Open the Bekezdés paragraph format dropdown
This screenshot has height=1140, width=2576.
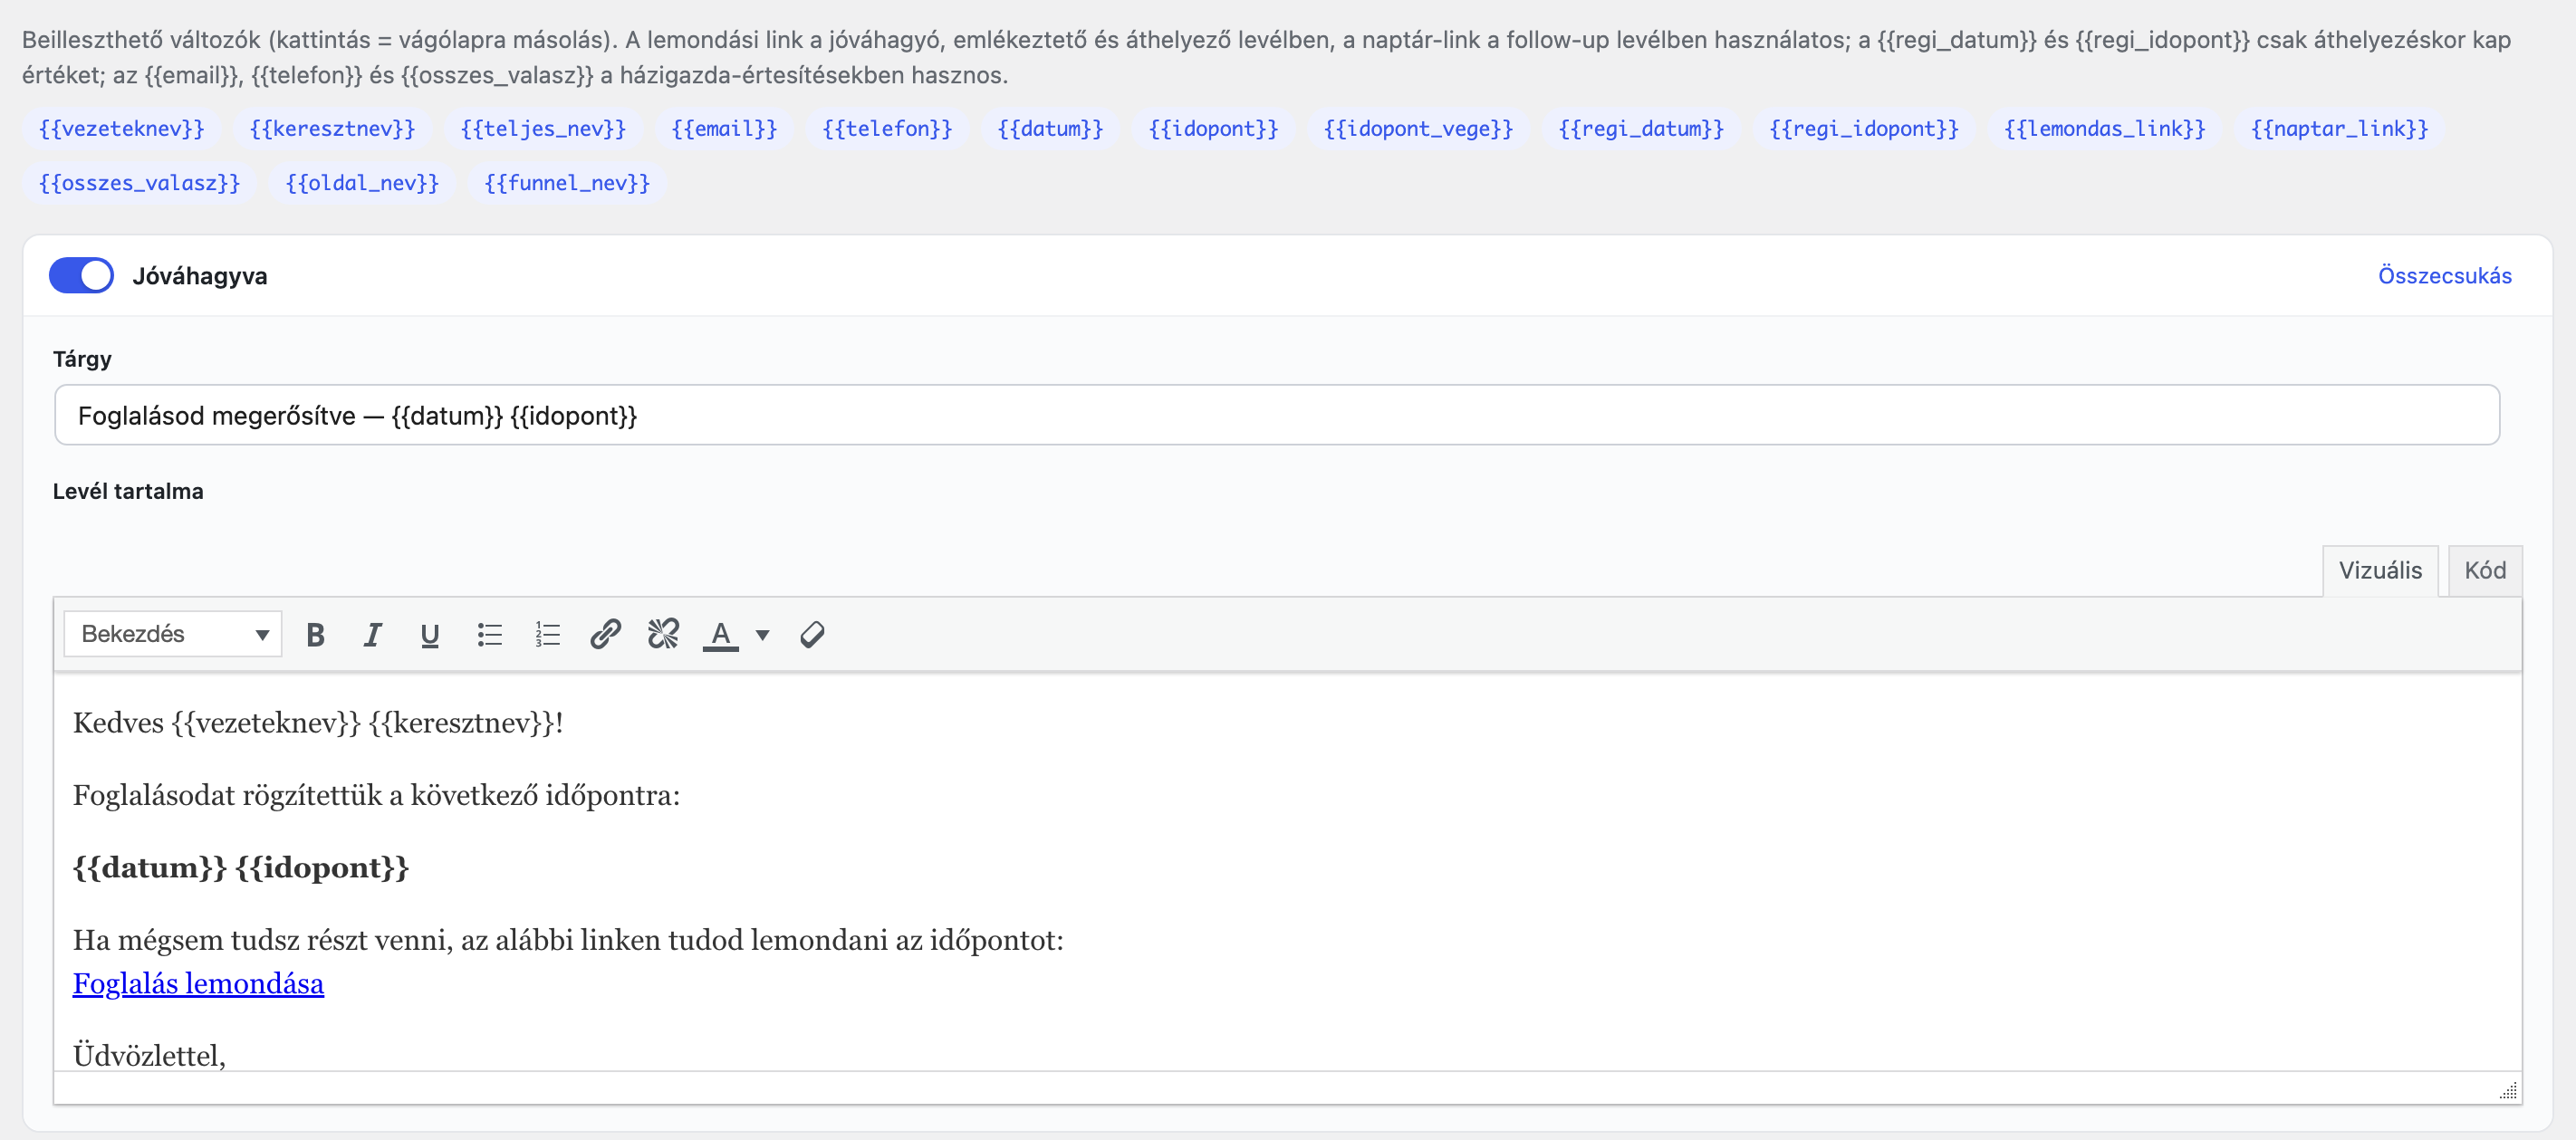click(x=173, y=634)
